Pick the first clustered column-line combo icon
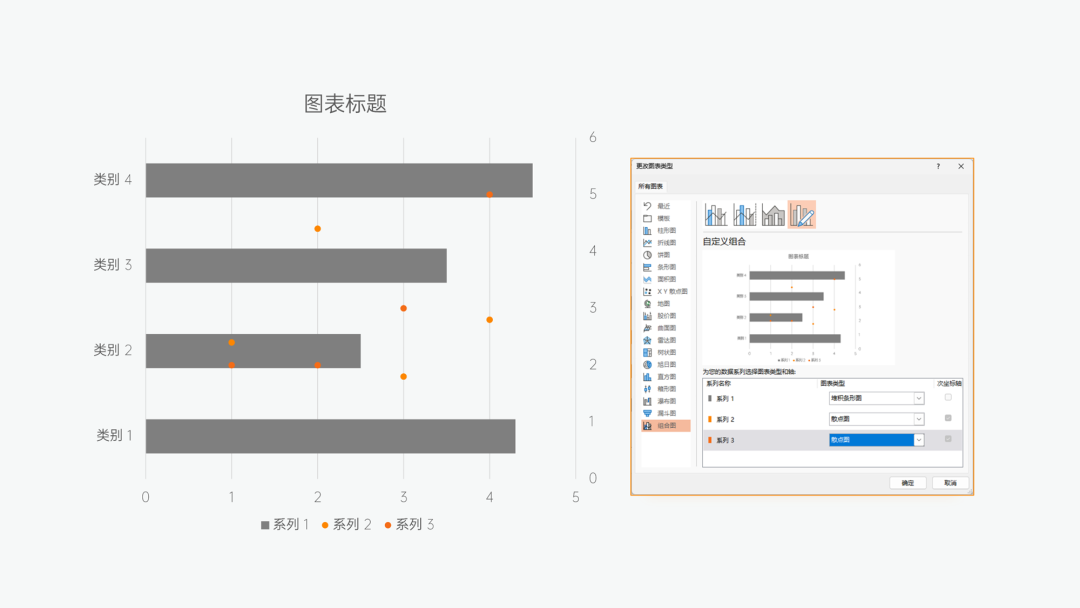This screenshot has height=608, width=1080. [x=716, y=215]
